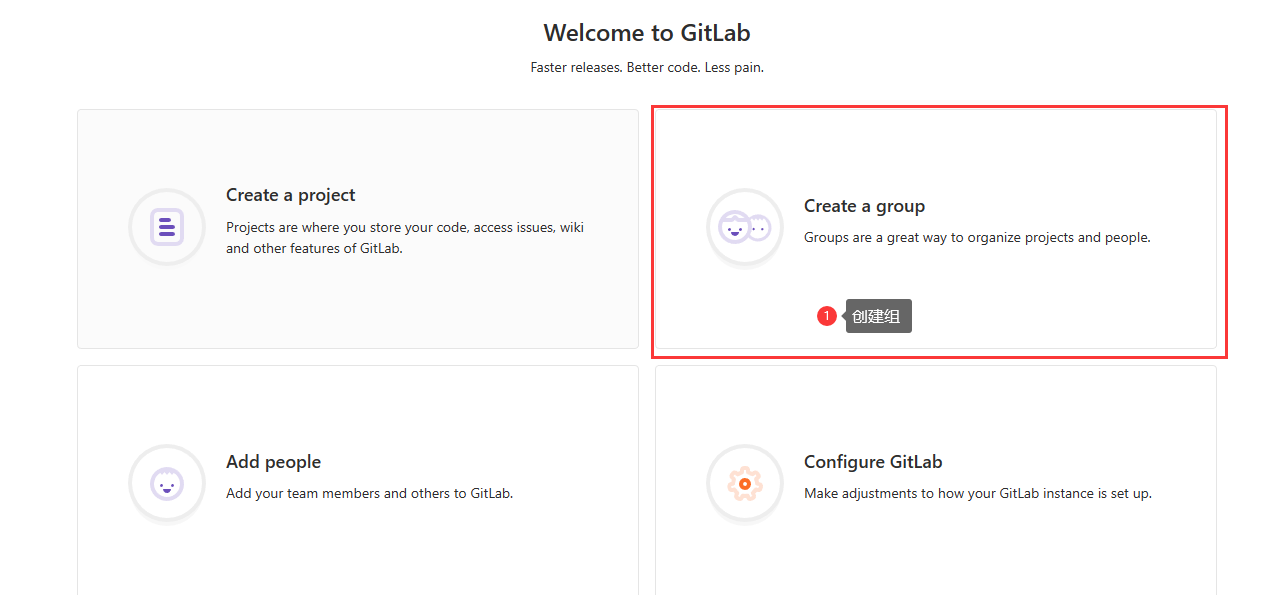Open the Create a project heading
The height and width of the screenshot is (595, 1267).
tap(291, 195)
